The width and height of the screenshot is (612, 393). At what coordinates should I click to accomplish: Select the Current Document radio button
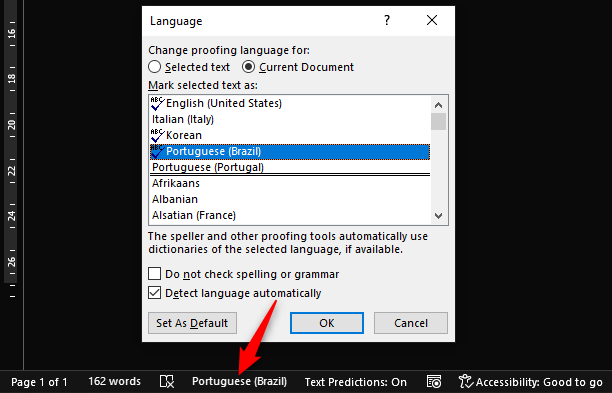(x=248, y=67)
